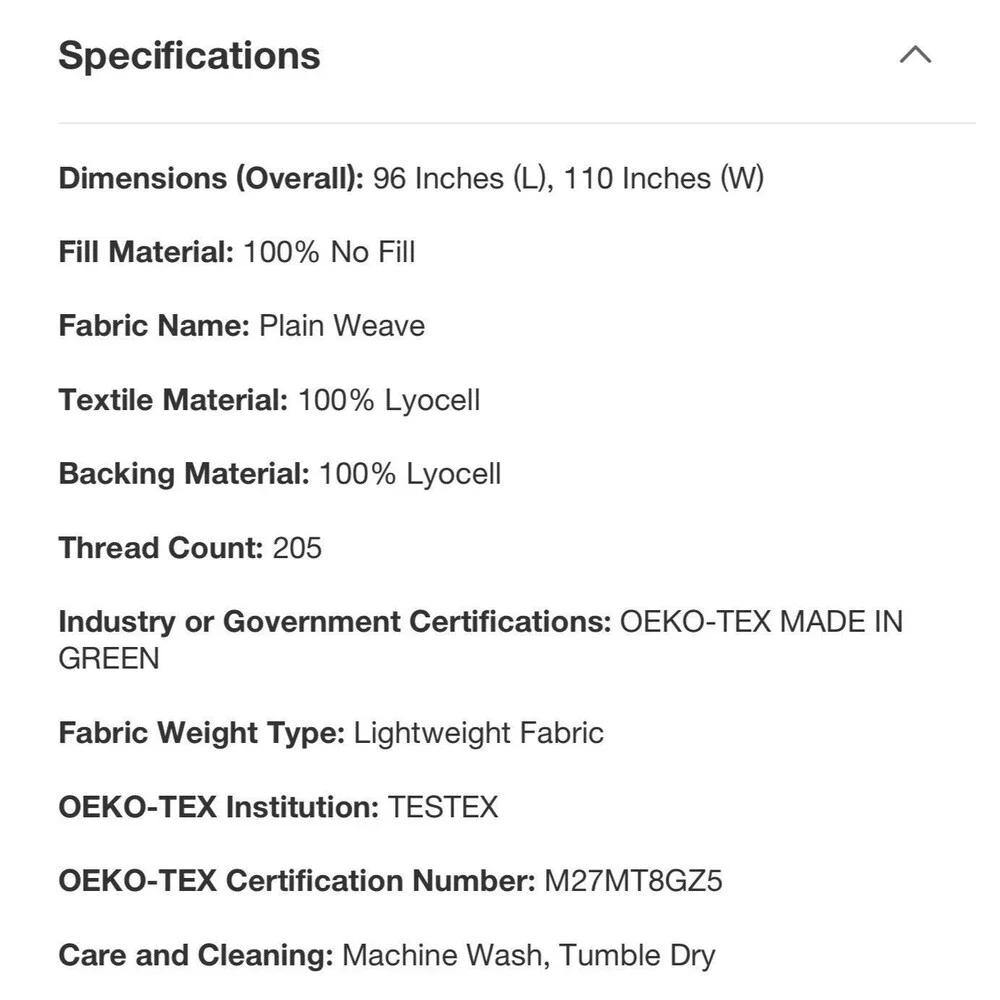1000x1000 pixels.
Task: Click the certification number M27MT8GZ5
Action: (x=633, y=881)
